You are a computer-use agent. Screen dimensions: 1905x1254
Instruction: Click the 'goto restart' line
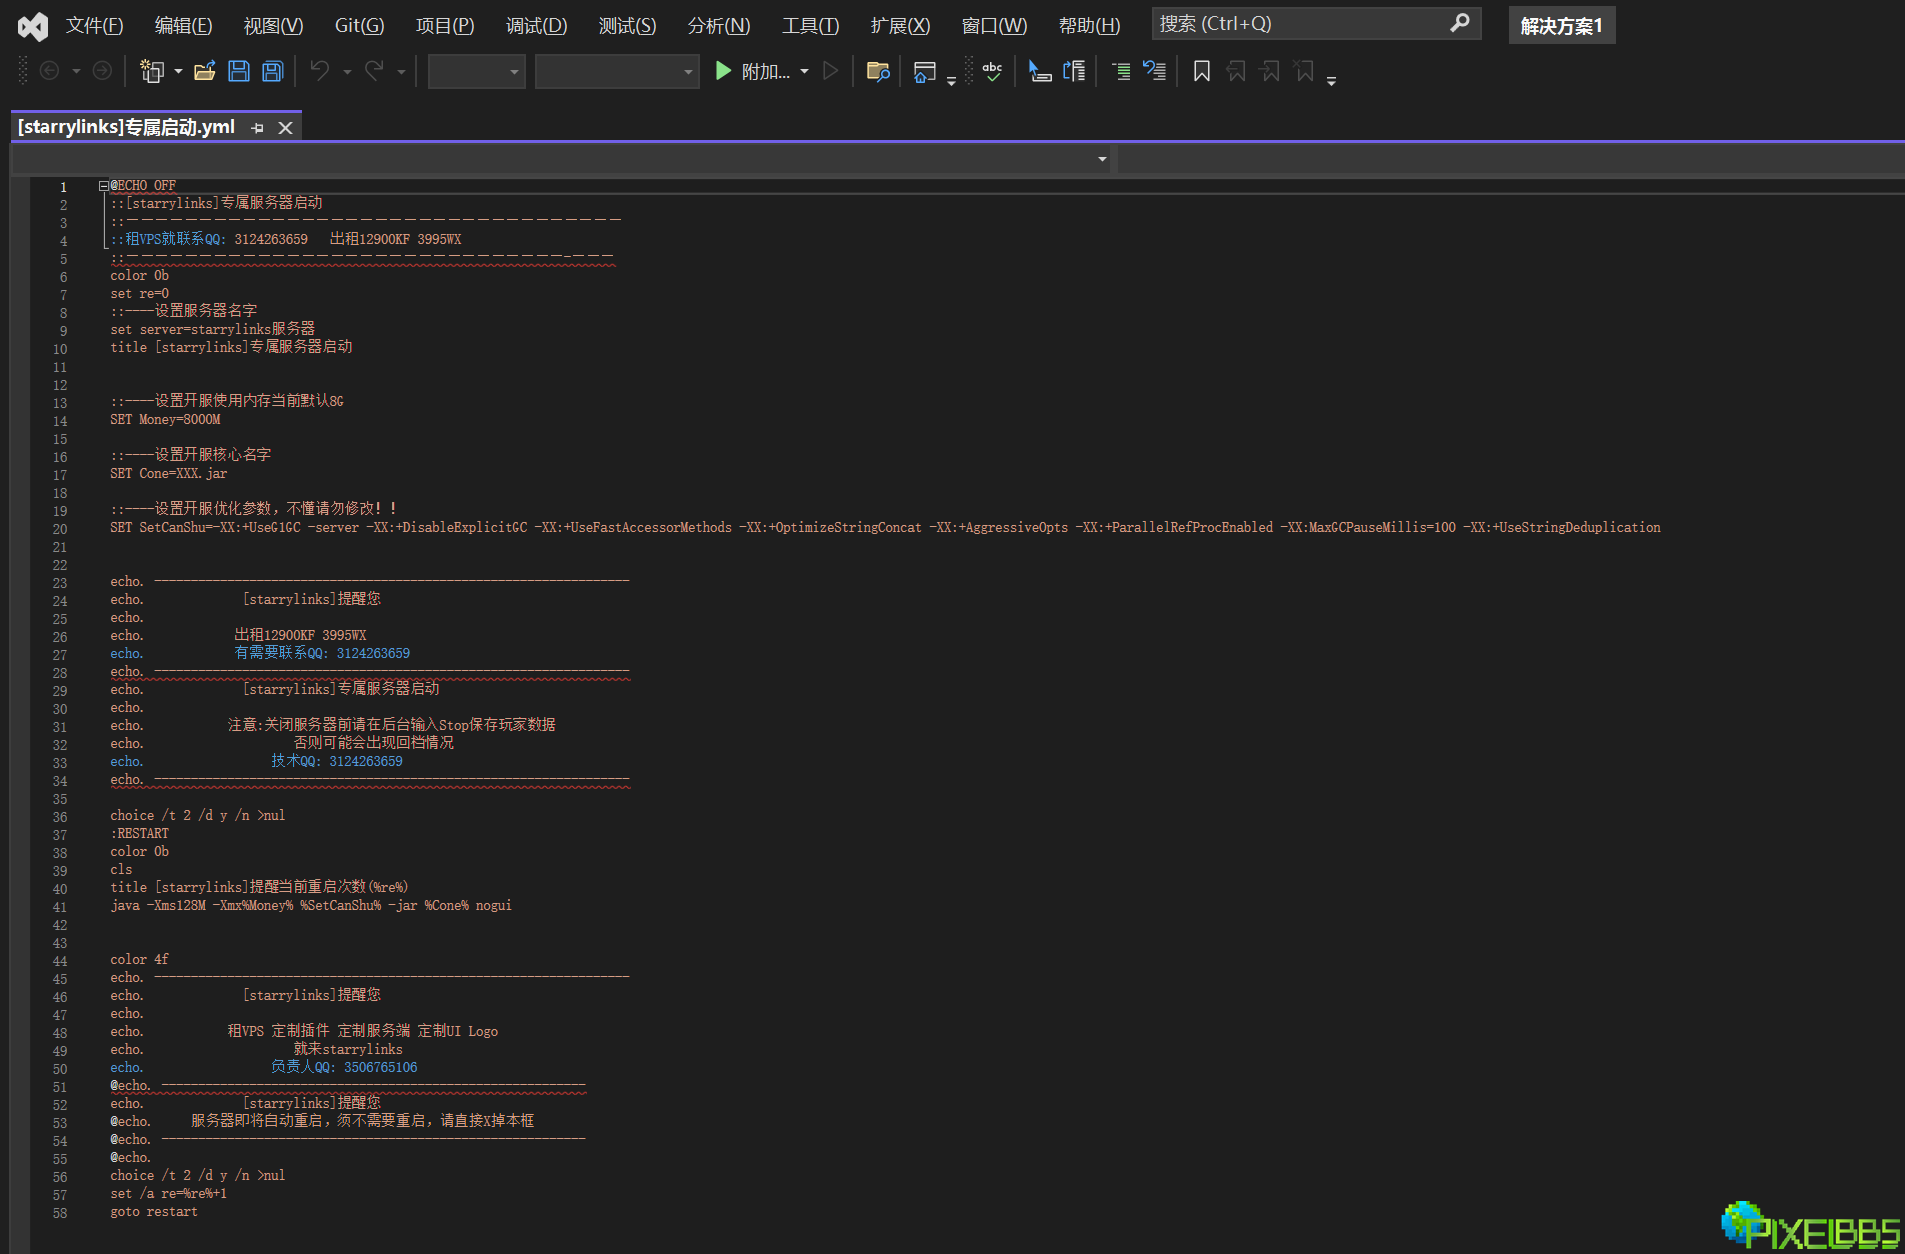pyautogui.click(x=154, y=1212)
